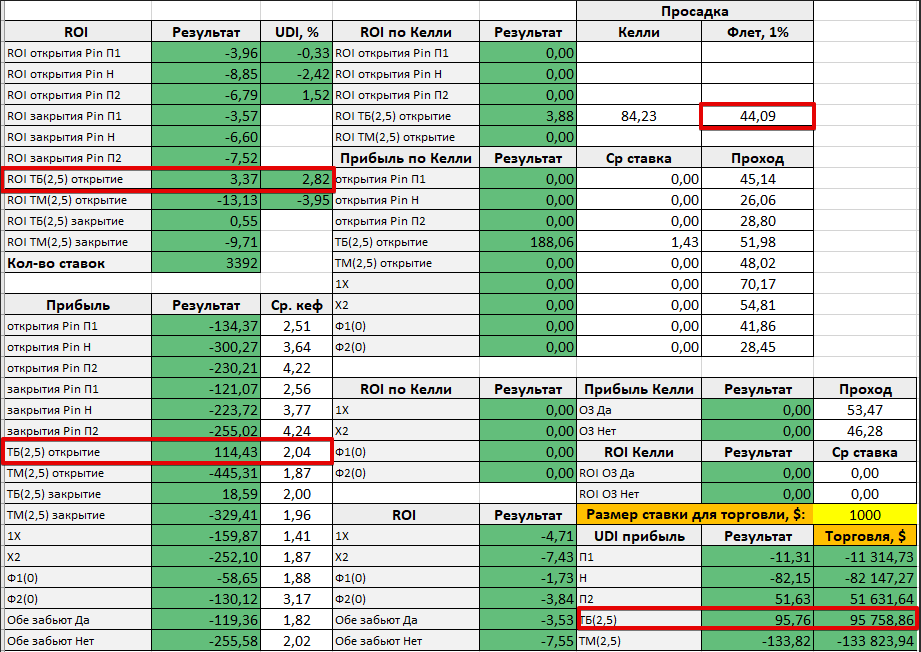Click the average odds cell 2,04
The height and width of the screenshot is (652, 921).
[297, 452]
